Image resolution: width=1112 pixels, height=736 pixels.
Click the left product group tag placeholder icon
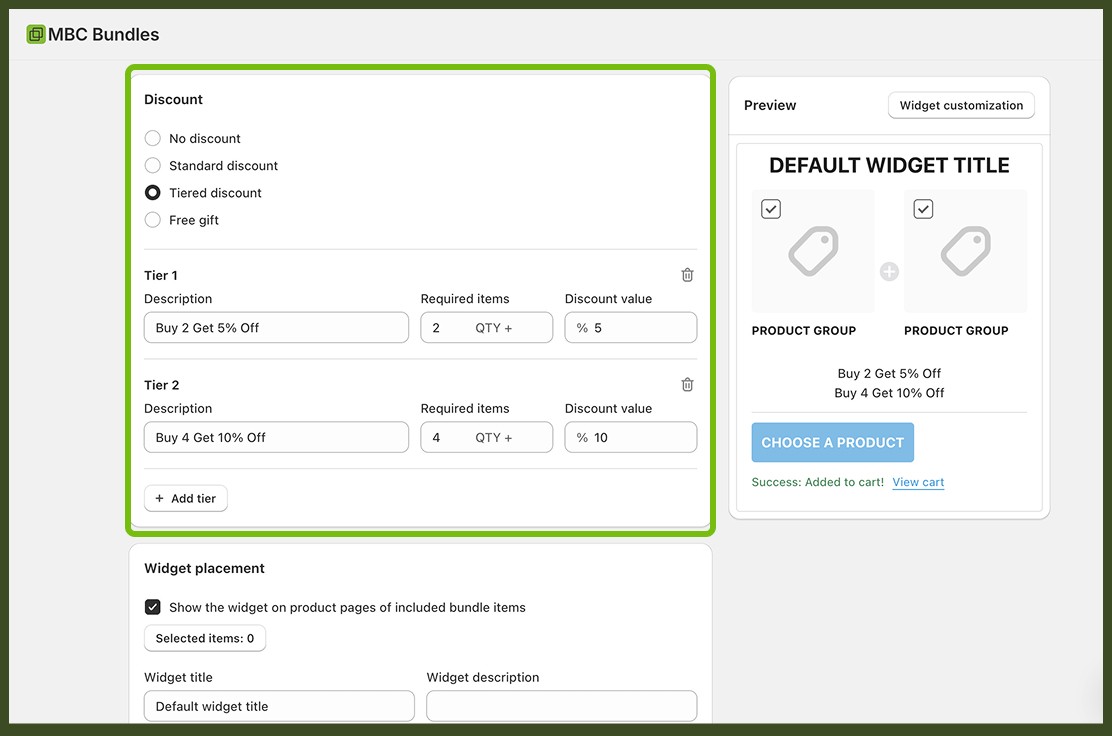point(812,251)
